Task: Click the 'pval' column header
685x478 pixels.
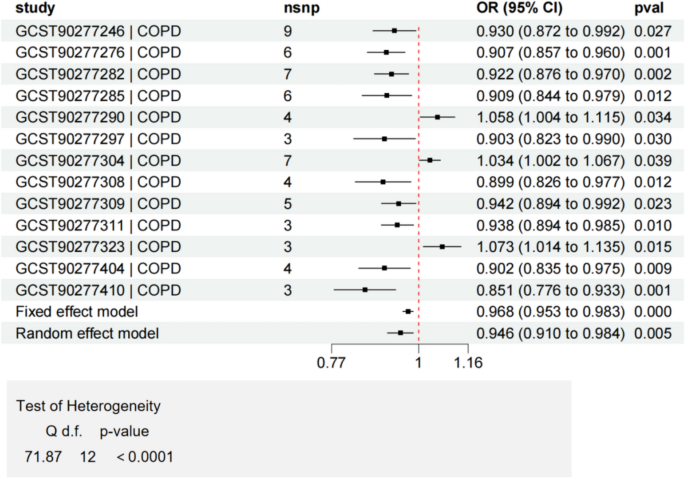Action: 649,10
